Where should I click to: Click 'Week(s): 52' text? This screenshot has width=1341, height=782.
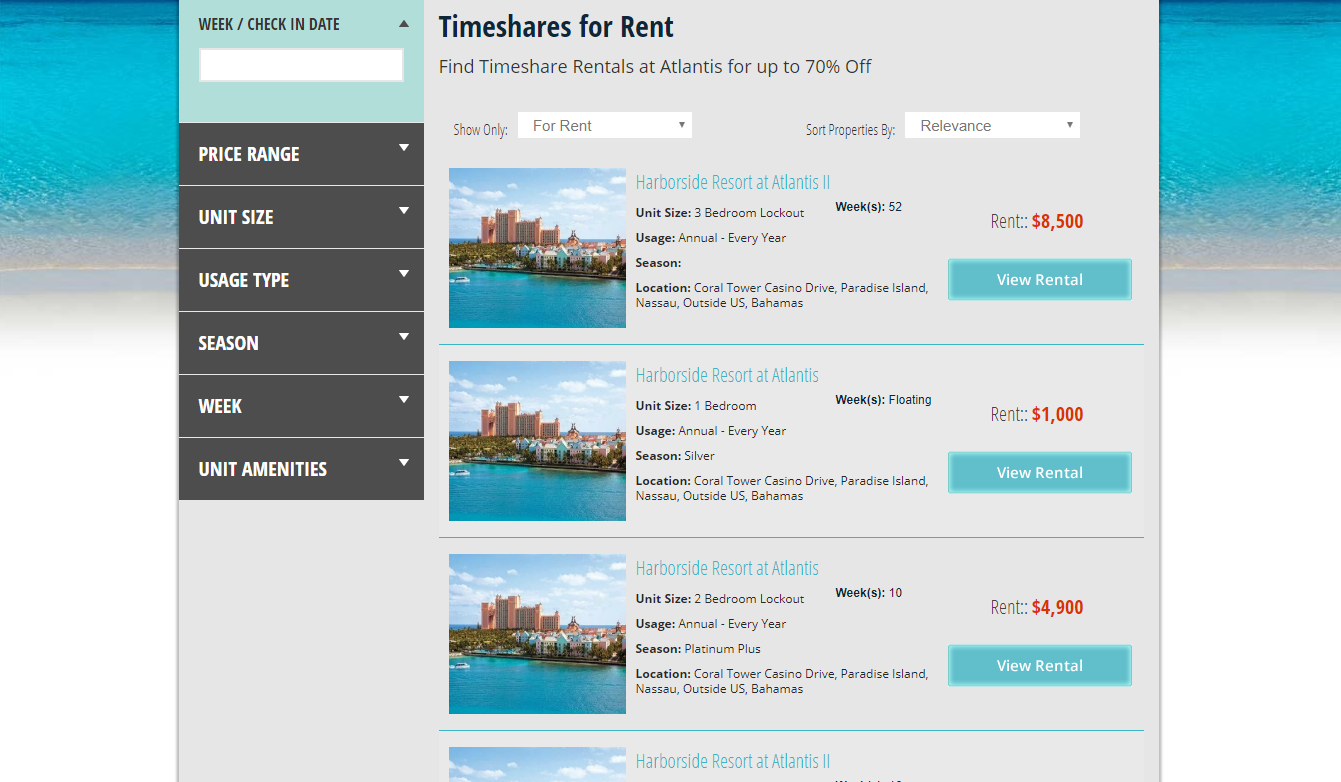(x=868, y=207)
